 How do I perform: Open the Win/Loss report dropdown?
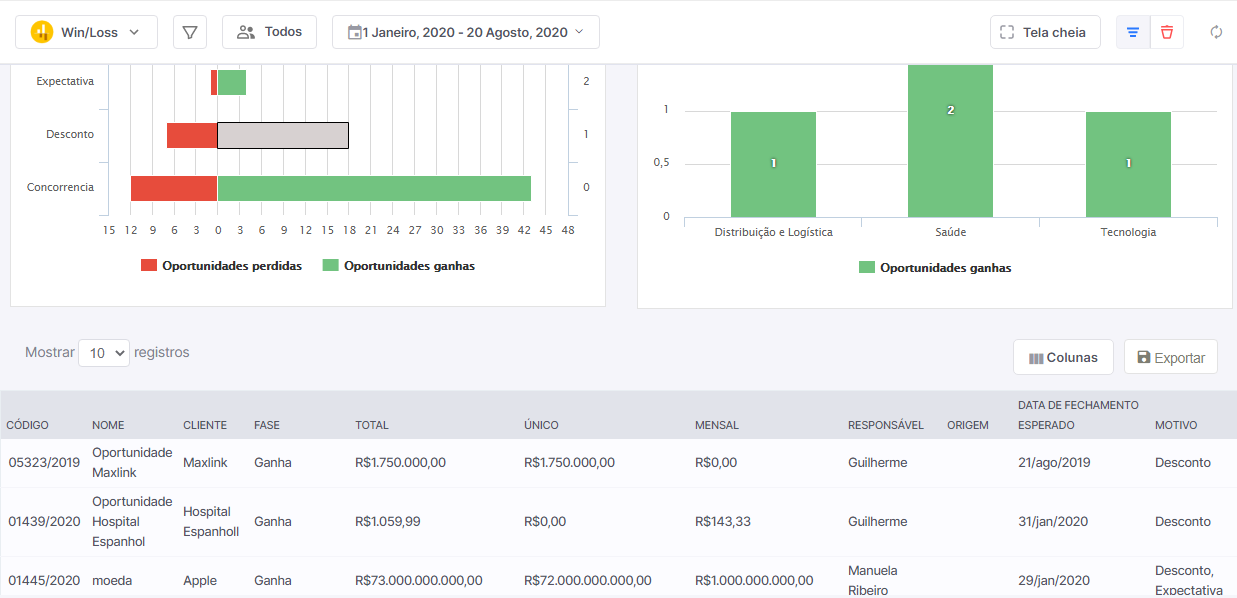(x=86, y=32)
